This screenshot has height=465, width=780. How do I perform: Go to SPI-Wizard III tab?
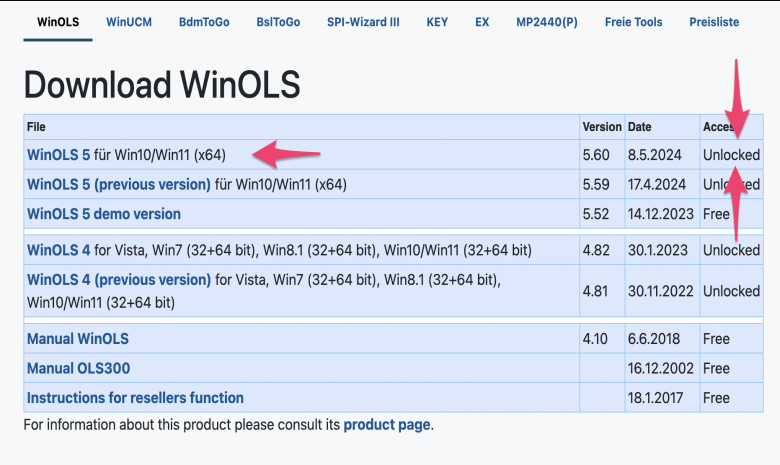[x=363, y=22]
